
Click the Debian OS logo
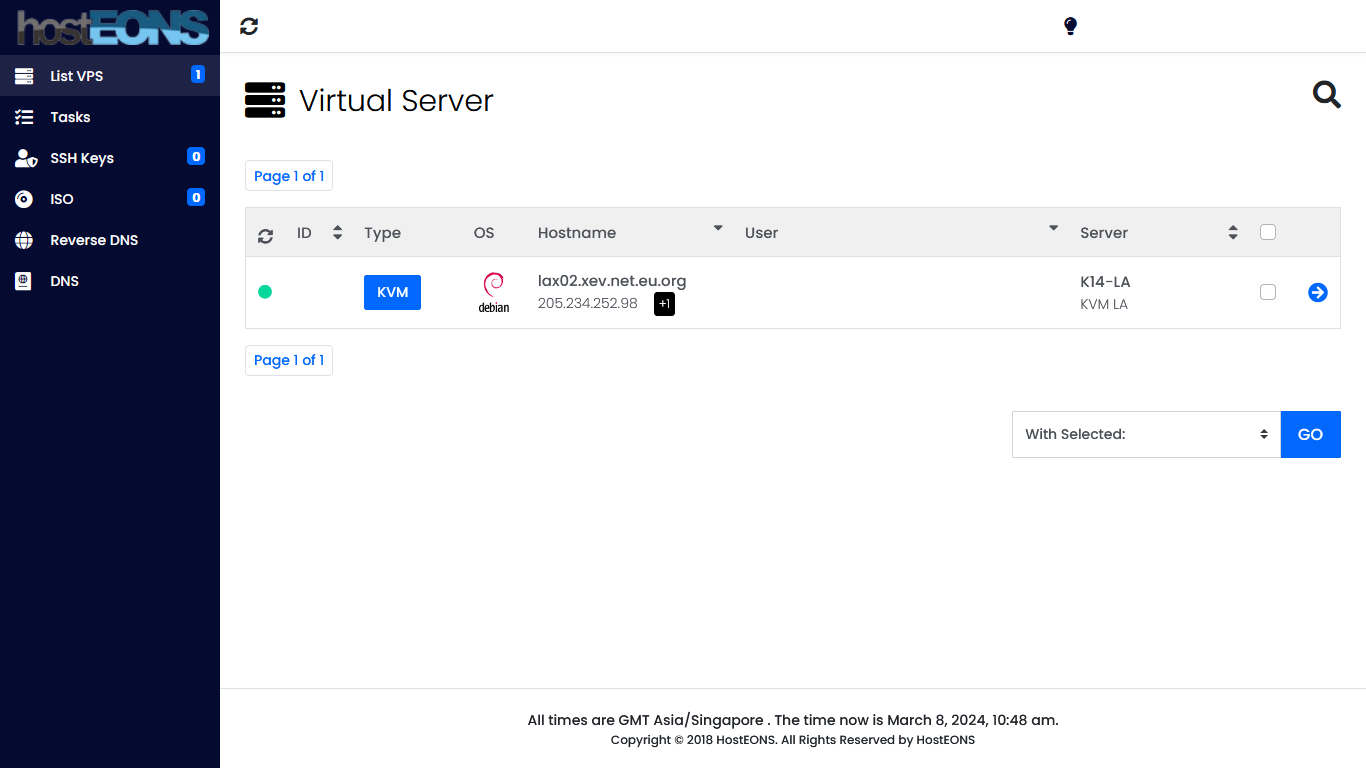pos(493,293)
